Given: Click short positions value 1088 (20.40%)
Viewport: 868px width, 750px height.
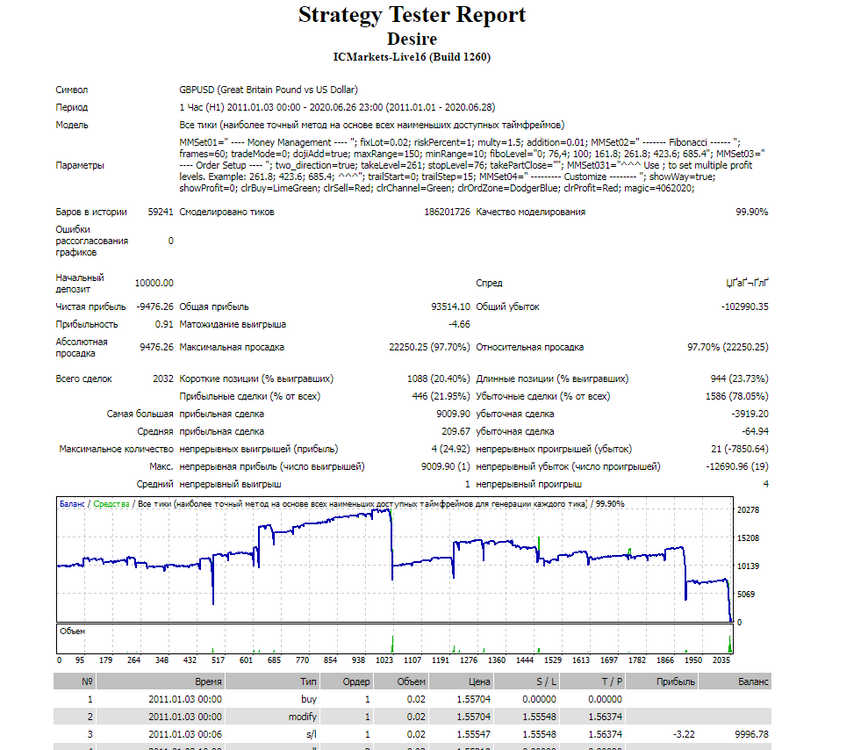Looking at the screenshot, I should point(438,379).
